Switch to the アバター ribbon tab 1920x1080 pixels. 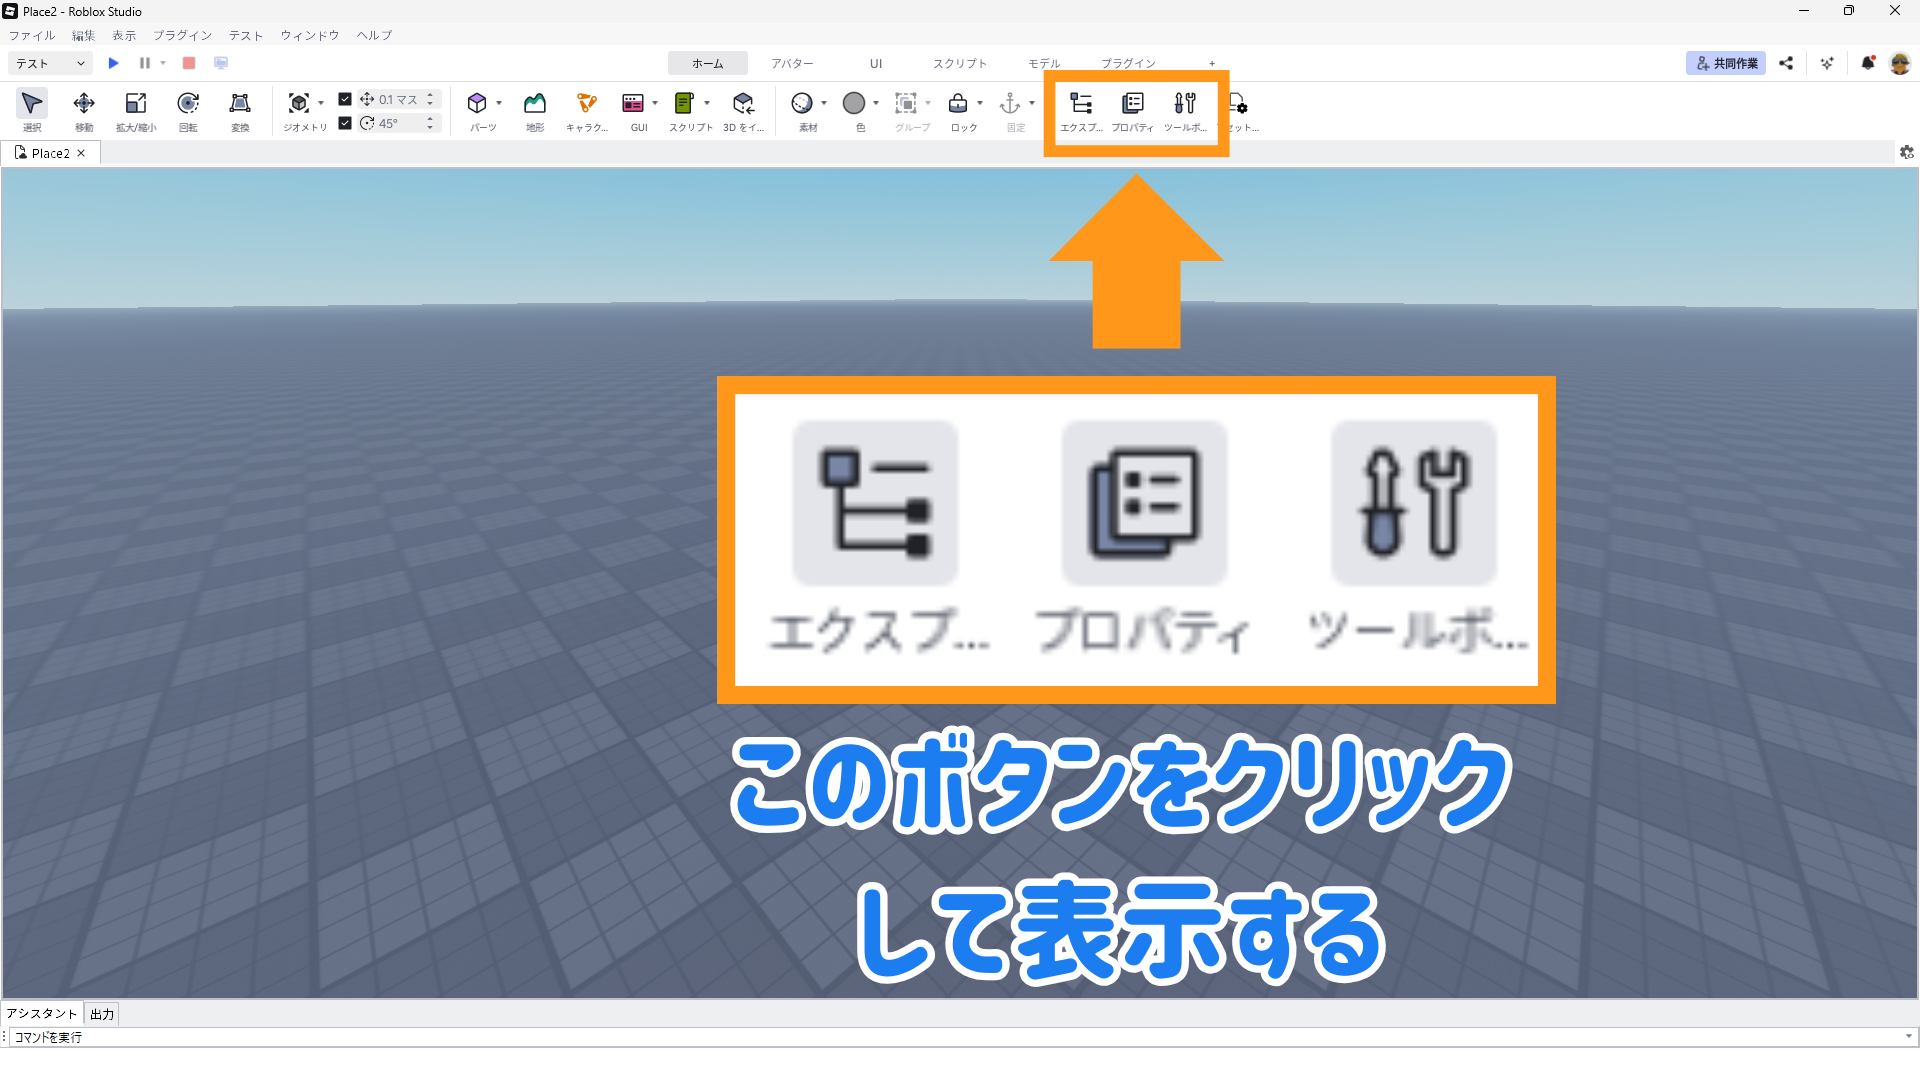click(792, 63)
